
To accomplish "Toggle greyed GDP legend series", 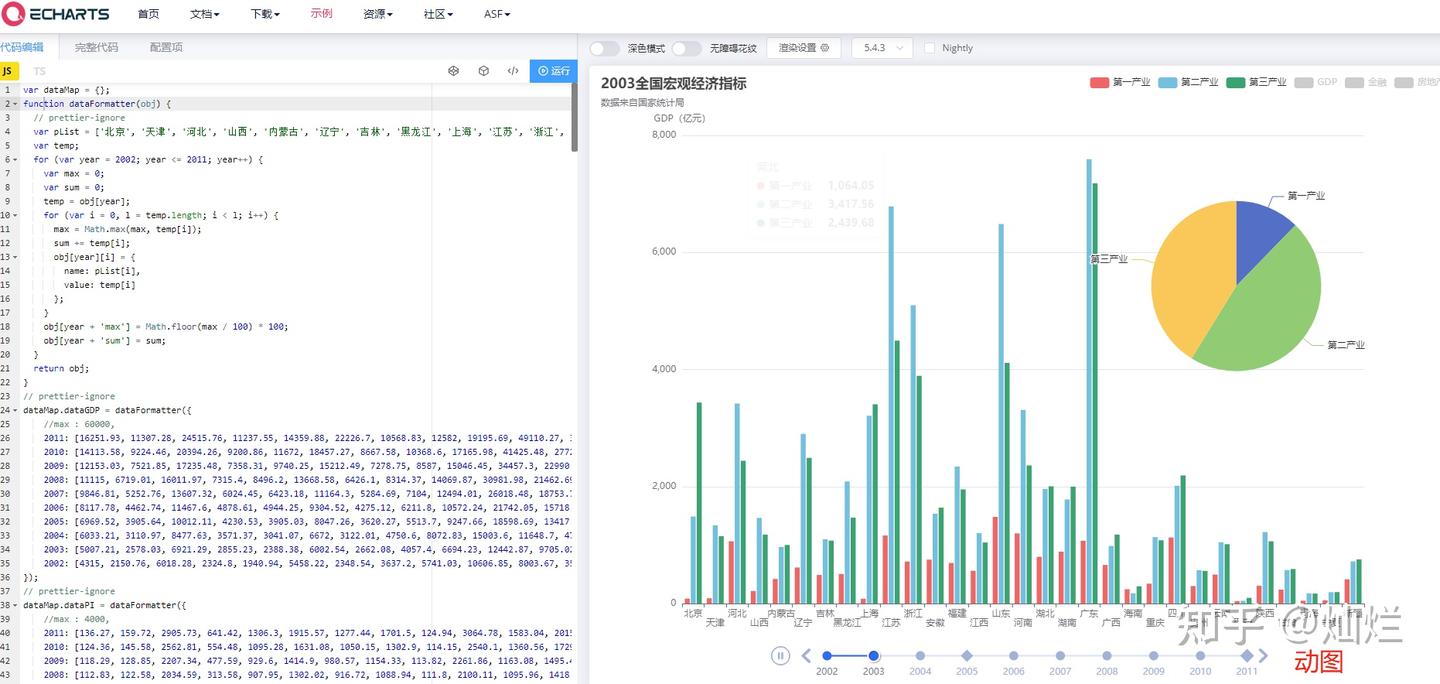I will tap(1316, 82).
